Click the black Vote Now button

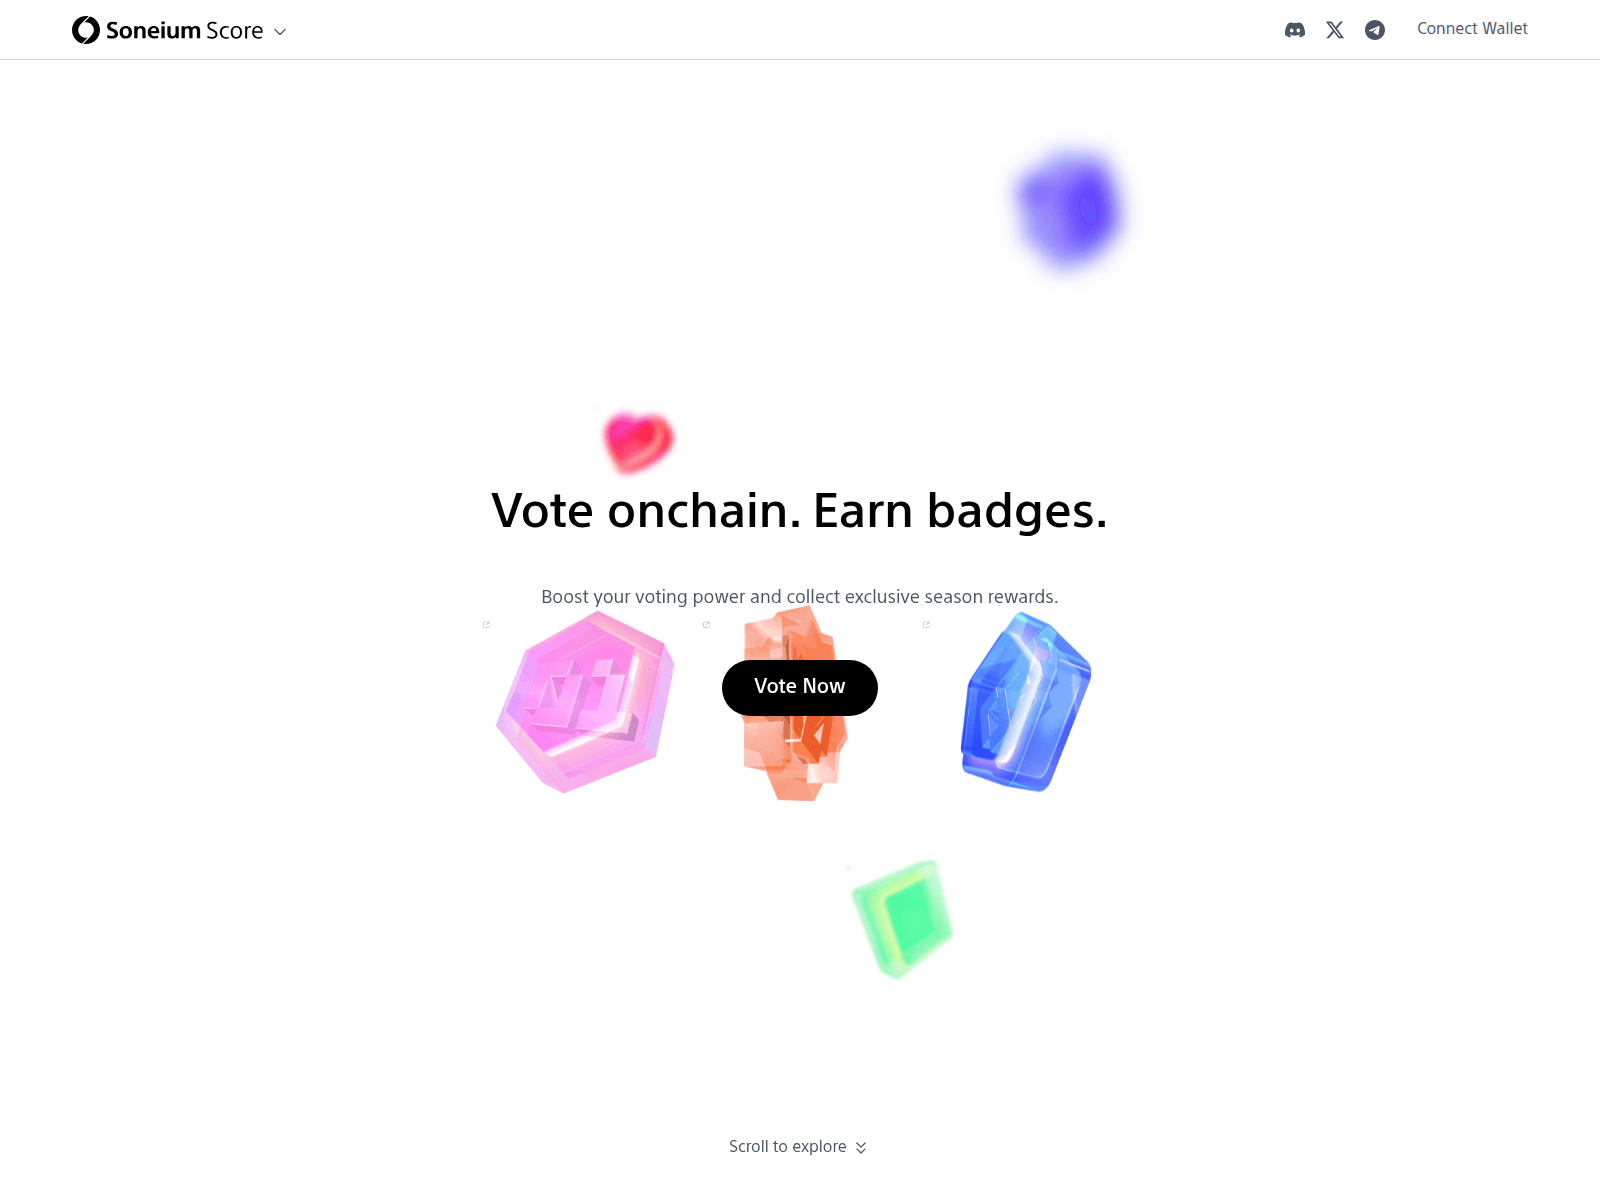point(800,687)
